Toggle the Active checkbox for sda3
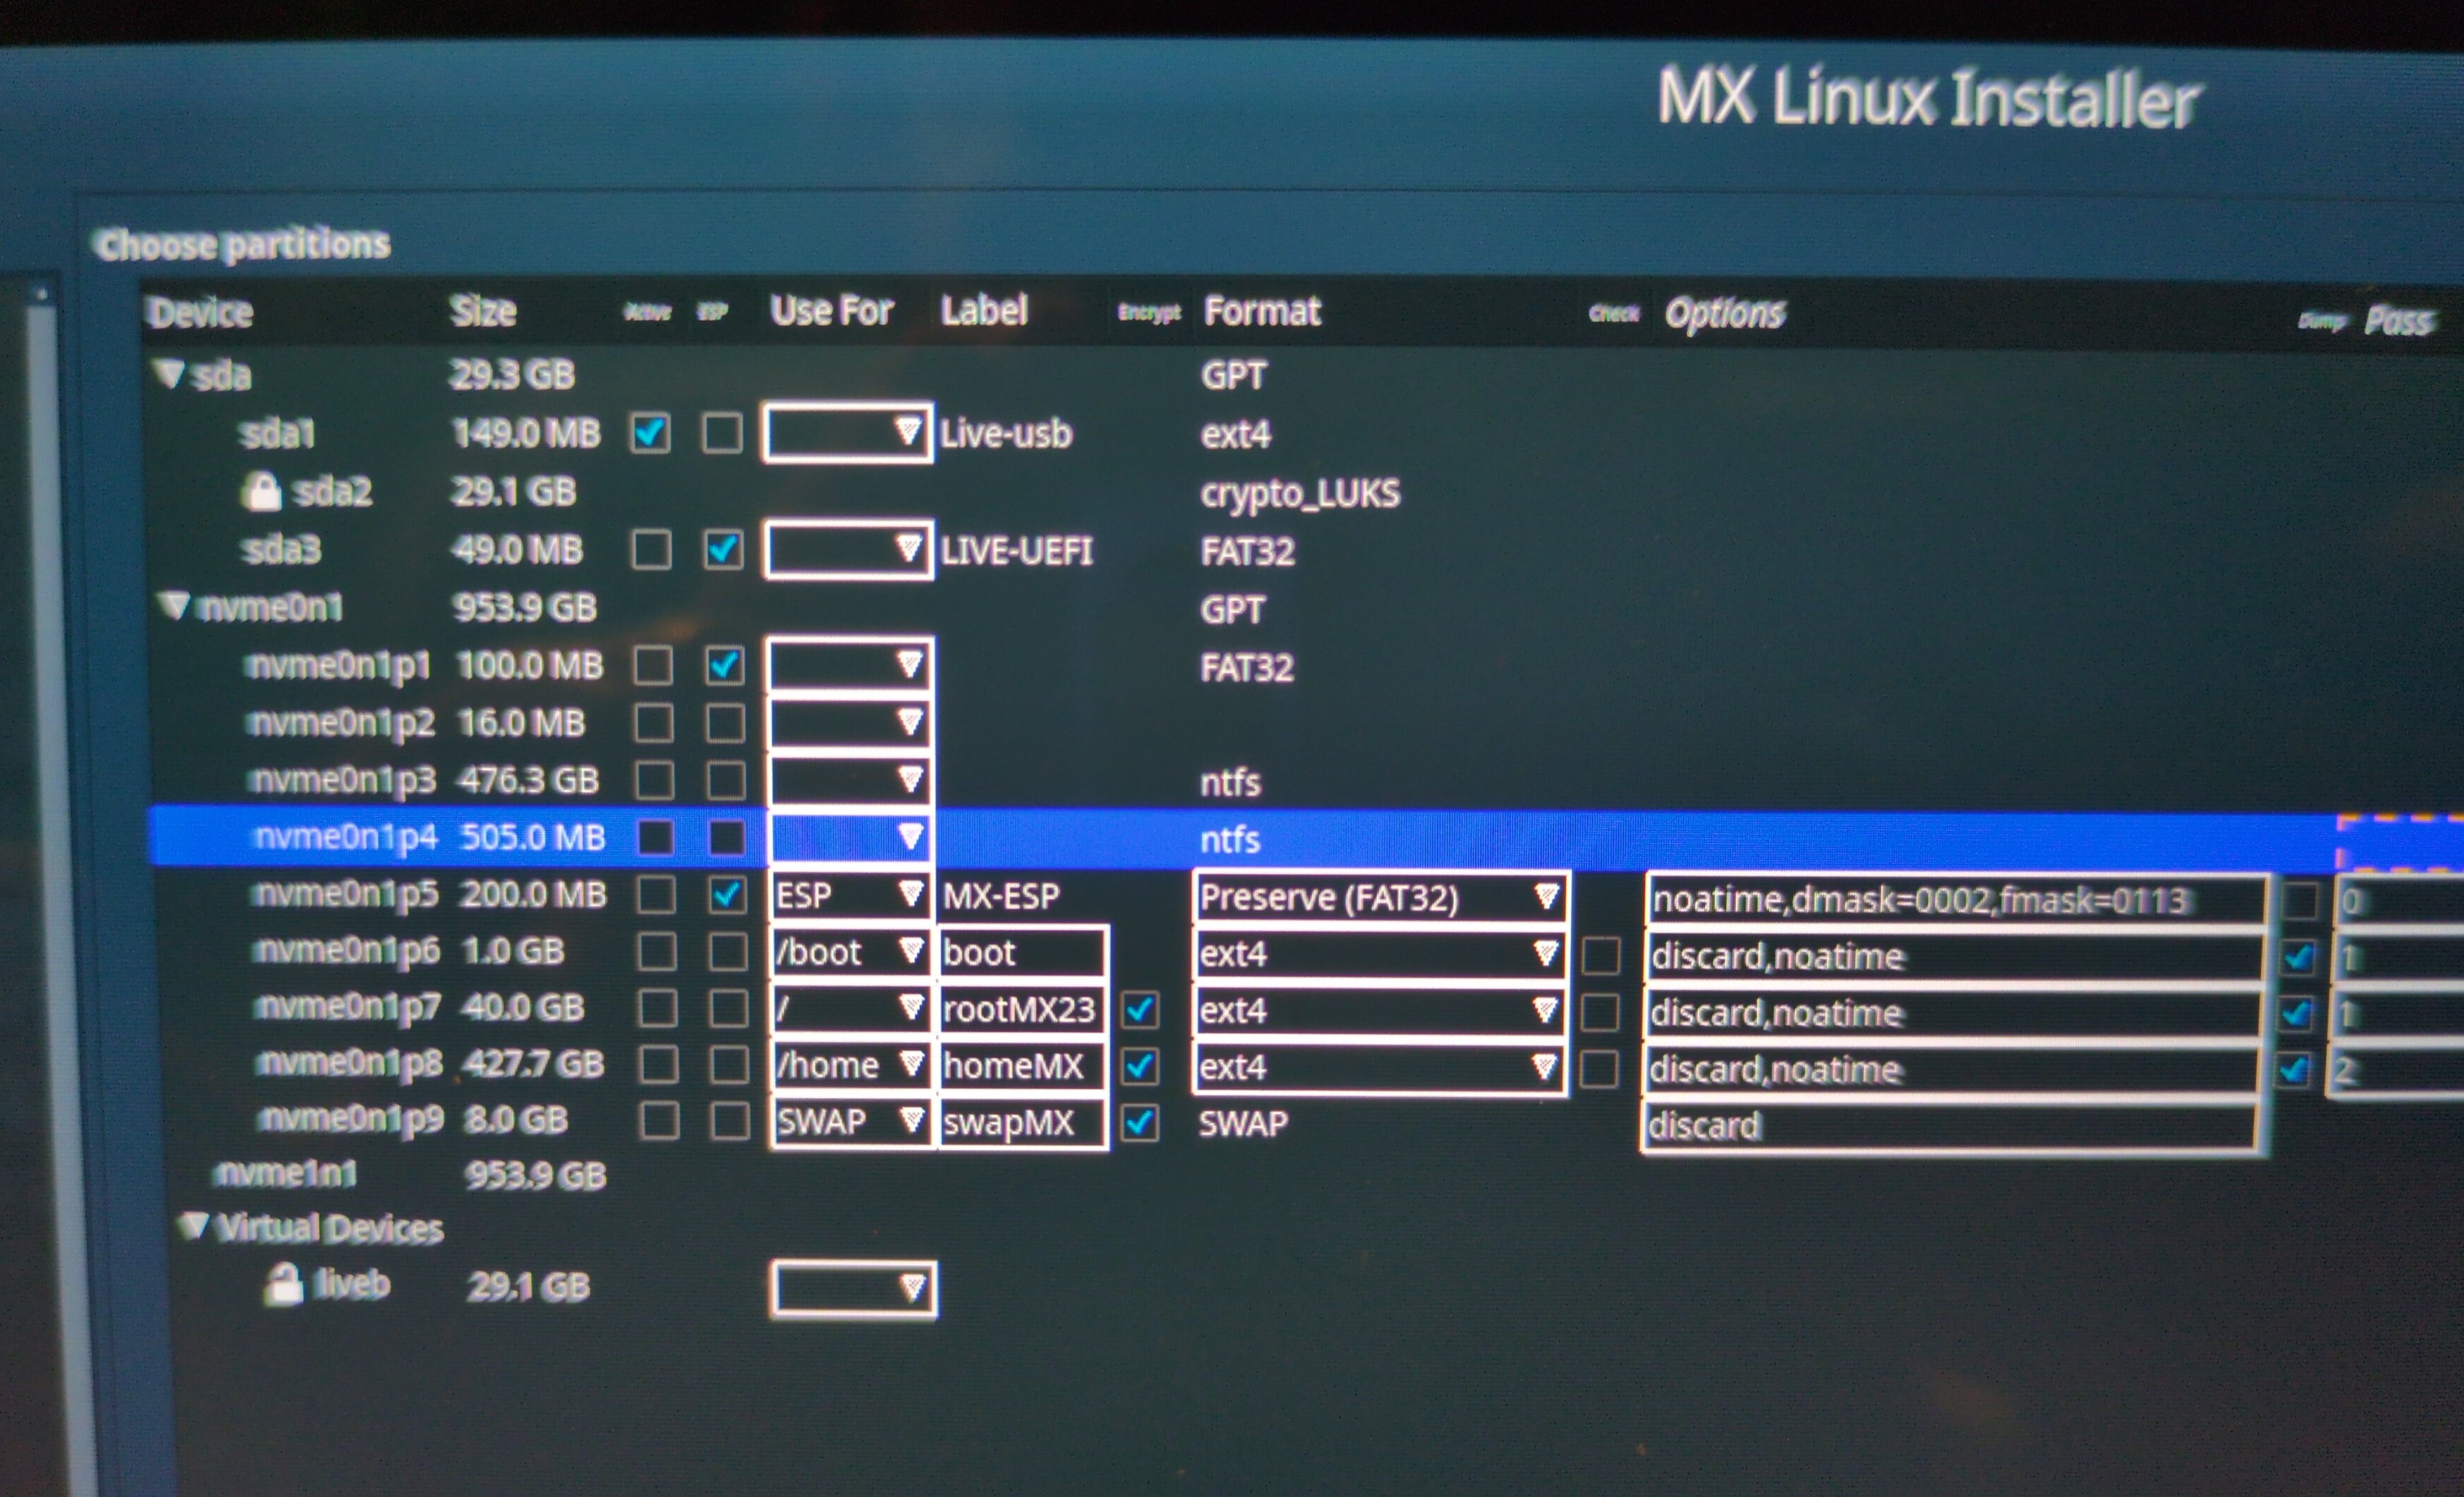The height and width of the screenshot is (1497, 2464). pos(651,549)
